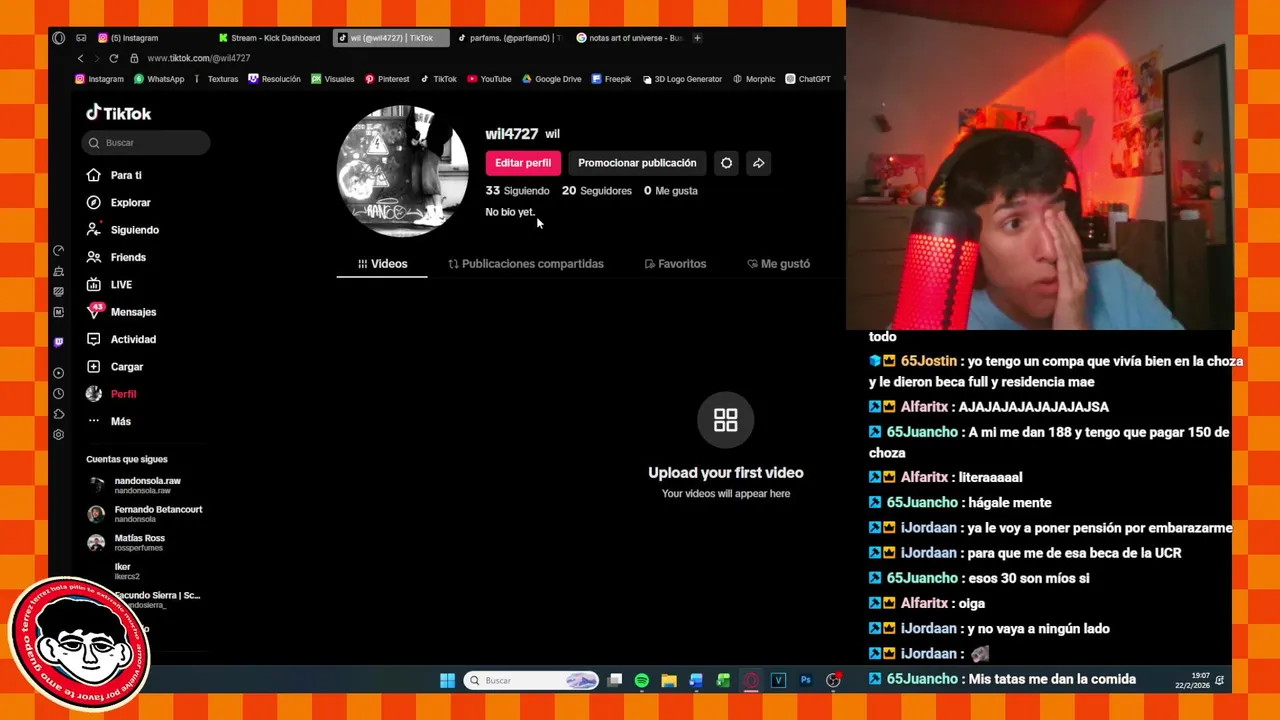Open OBS Studio from the taskbar
Image resolution: width=1280 pixels, height=720 pixels.
point(833,681)
